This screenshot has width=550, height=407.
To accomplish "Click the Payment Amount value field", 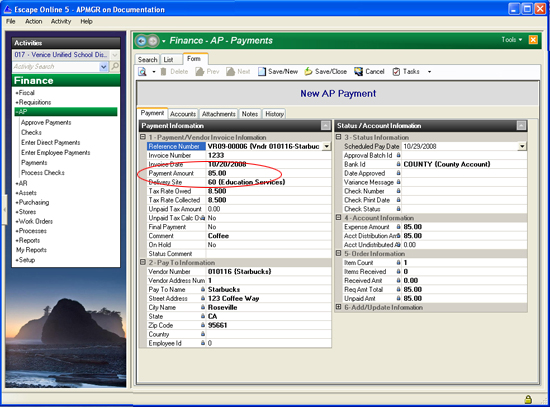I will coord(268,173).
